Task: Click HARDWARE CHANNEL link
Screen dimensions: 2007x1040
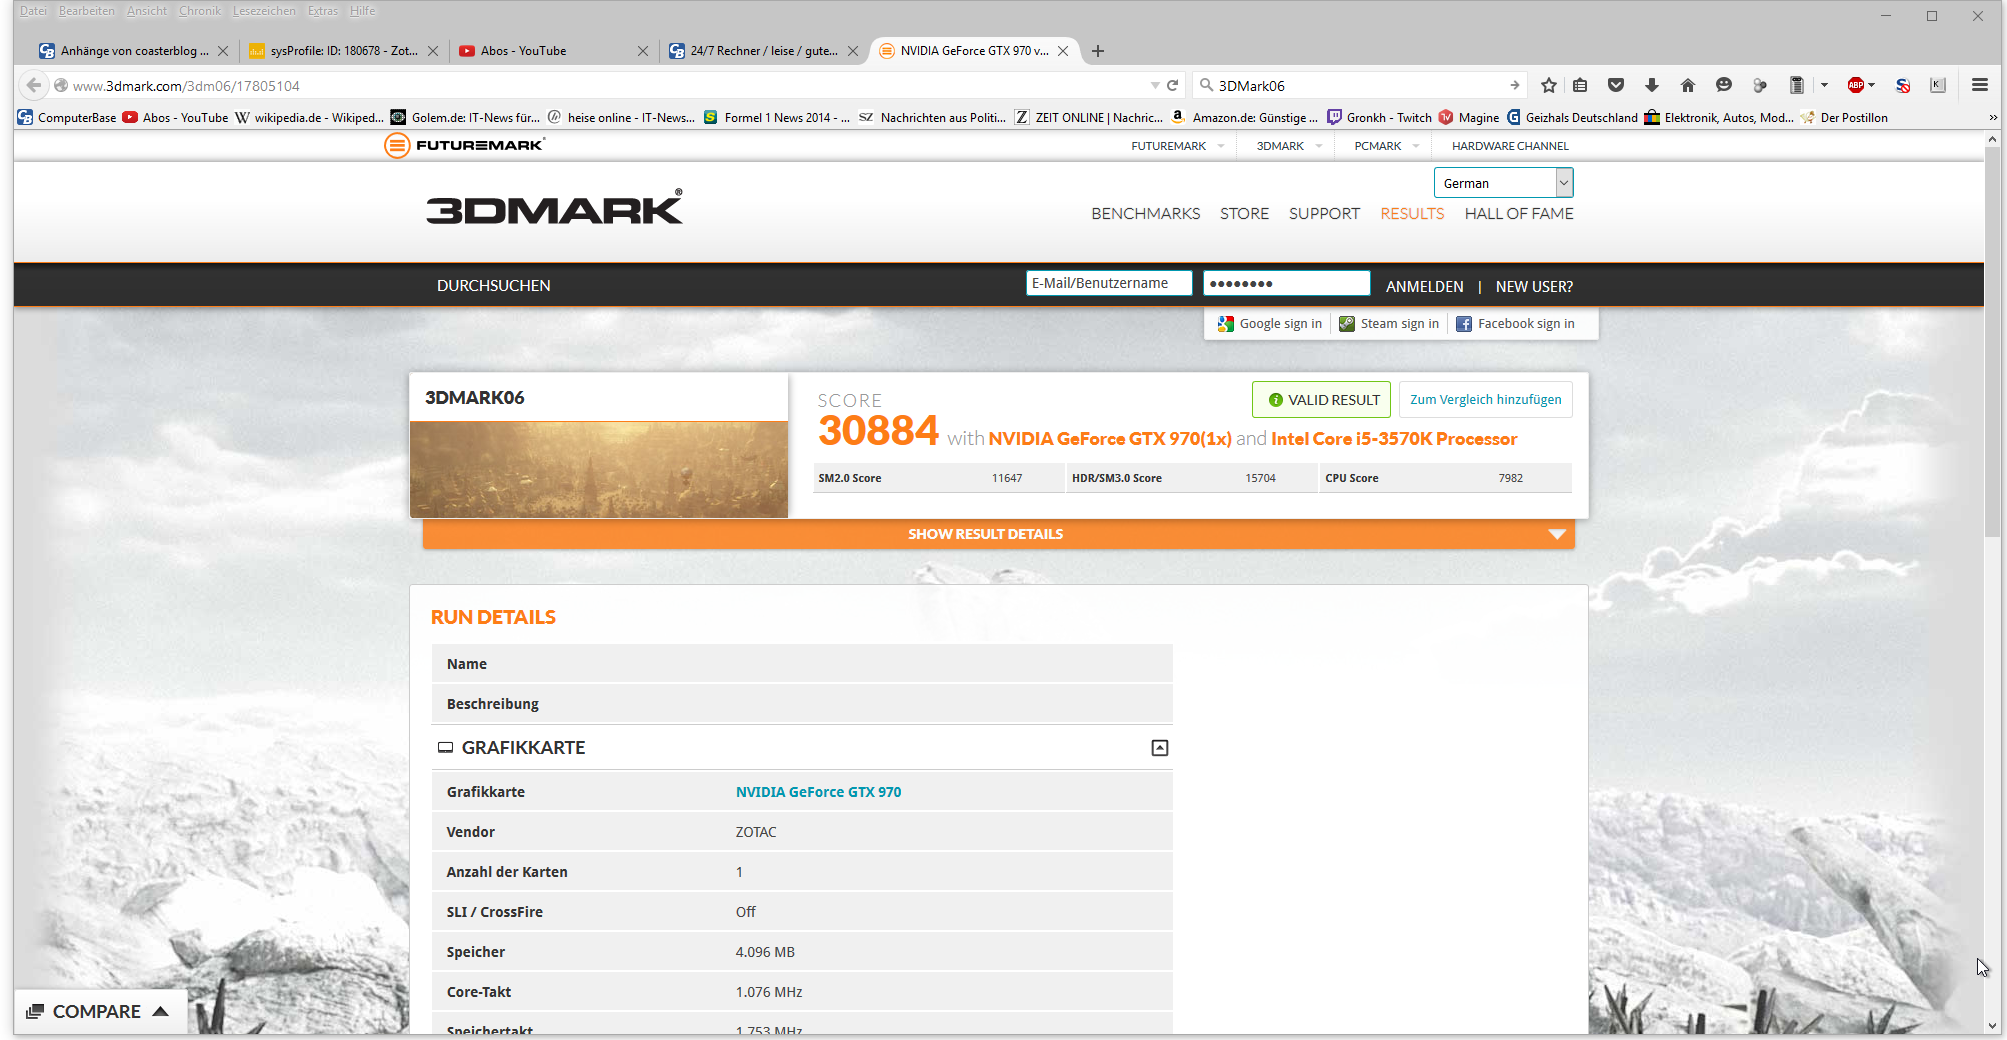Action: tap(1510, 146)
